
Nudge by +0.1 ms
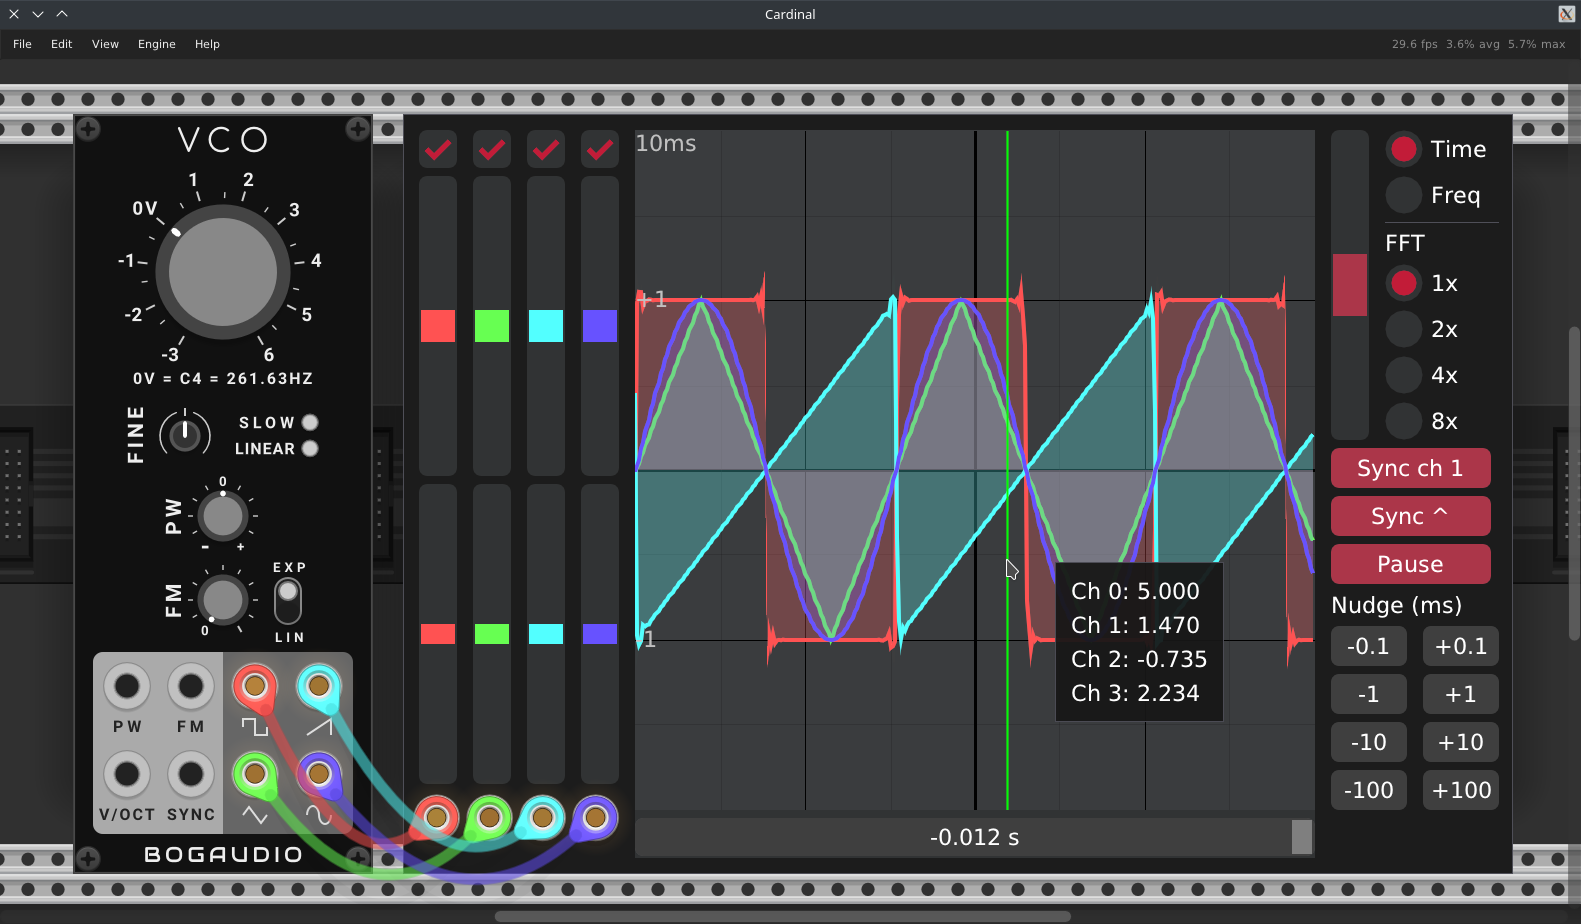click(1460, 646)
